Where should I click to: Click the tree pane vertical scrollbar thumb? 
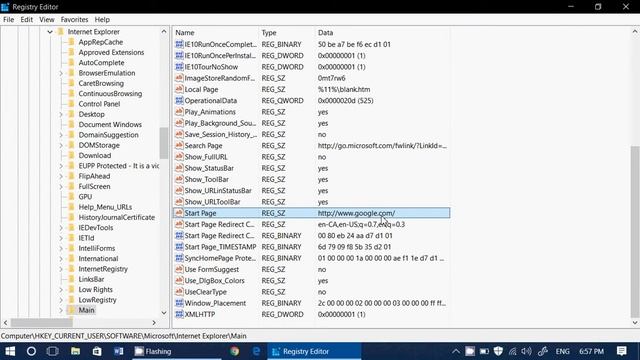pos(164,143)
